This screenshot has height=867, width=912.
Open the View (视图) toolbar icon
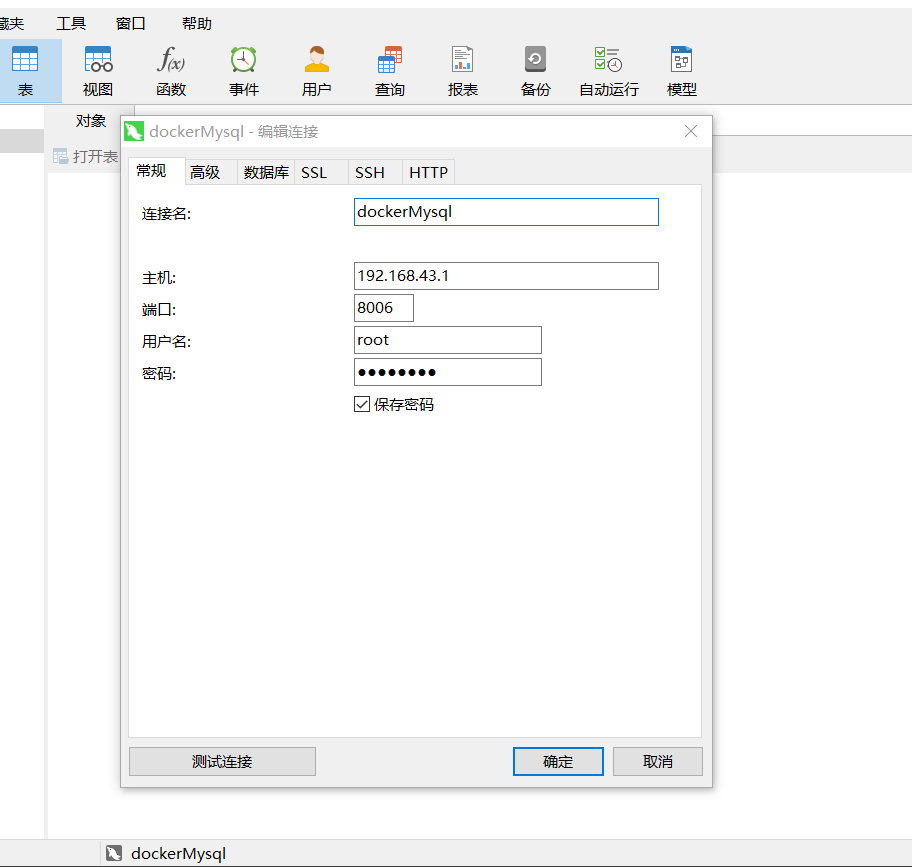point(98,62)
